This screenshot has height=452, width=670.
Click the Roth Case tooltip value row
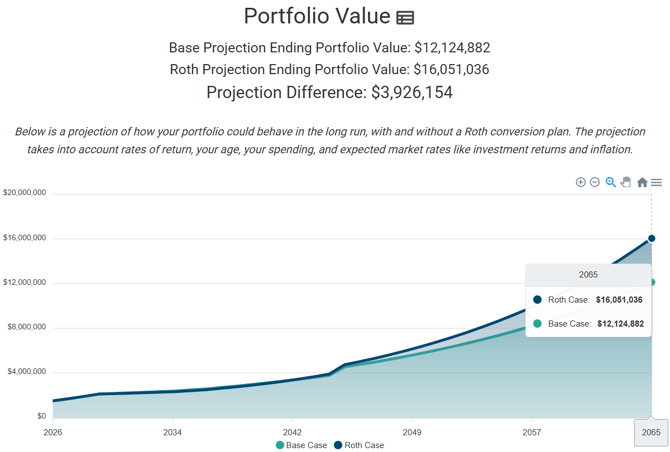588,299
